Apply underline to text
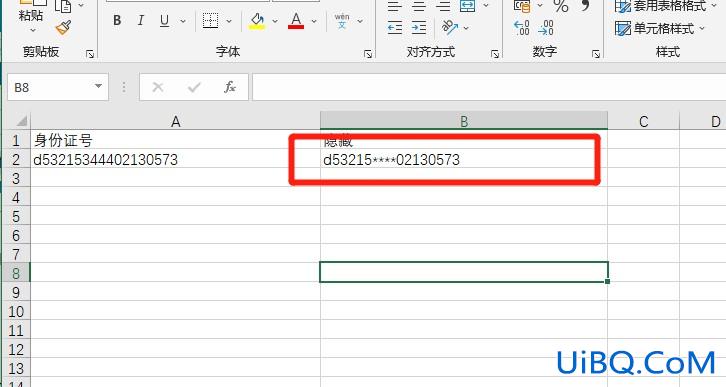 point(164,20)
